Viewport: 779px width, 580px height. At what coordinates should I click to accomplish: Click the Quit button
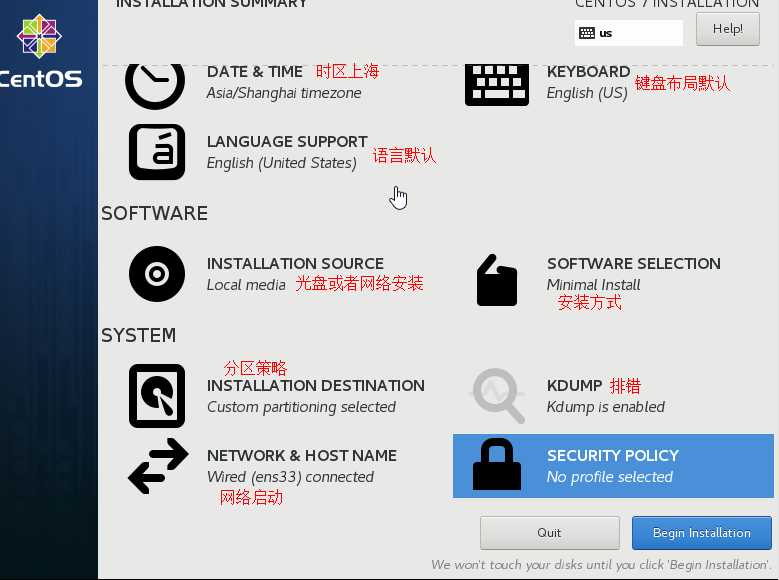549,533
